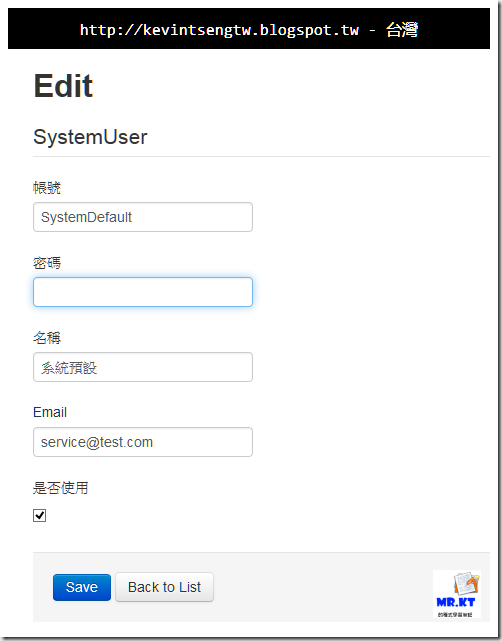Click the Back to List button
502x641 pixels.
click(164, 587)
